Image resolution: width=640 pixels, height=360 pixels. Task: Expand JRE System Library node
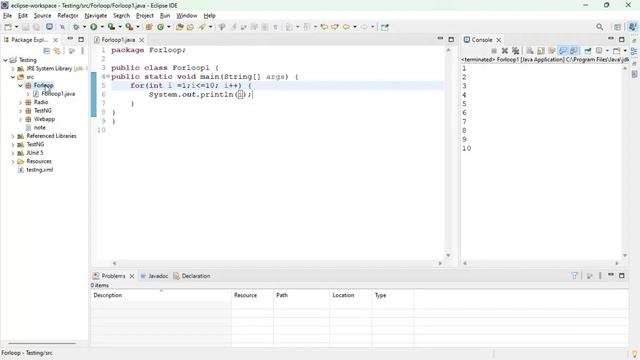pos(13,69)
